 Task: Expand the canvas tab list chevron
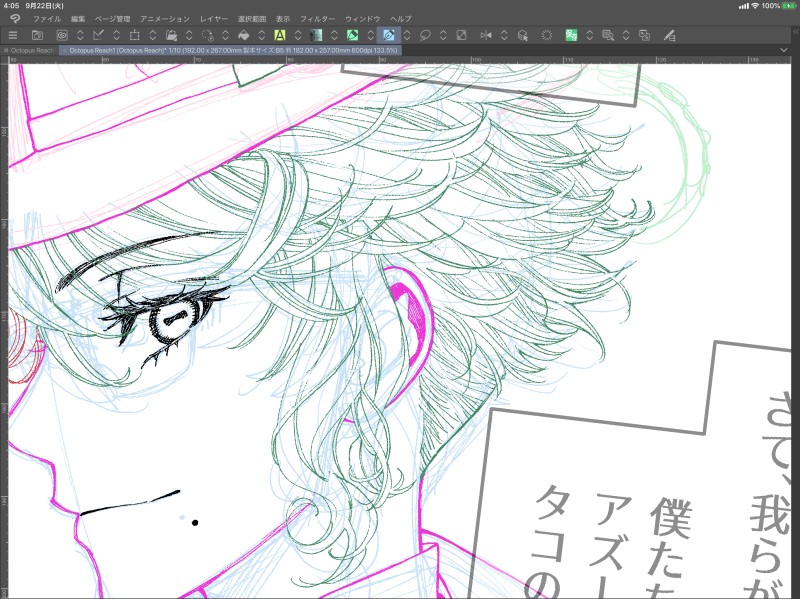tap(784, 50)
